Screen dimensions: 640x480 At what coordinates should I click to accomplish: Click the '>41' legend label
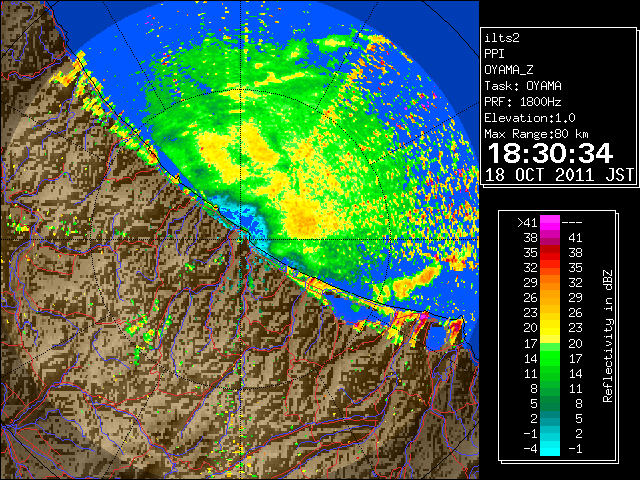[x=527, y=223]
